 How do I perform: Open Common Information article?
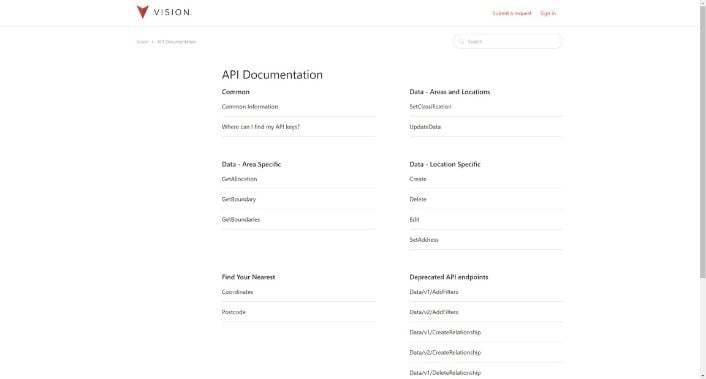250,107
